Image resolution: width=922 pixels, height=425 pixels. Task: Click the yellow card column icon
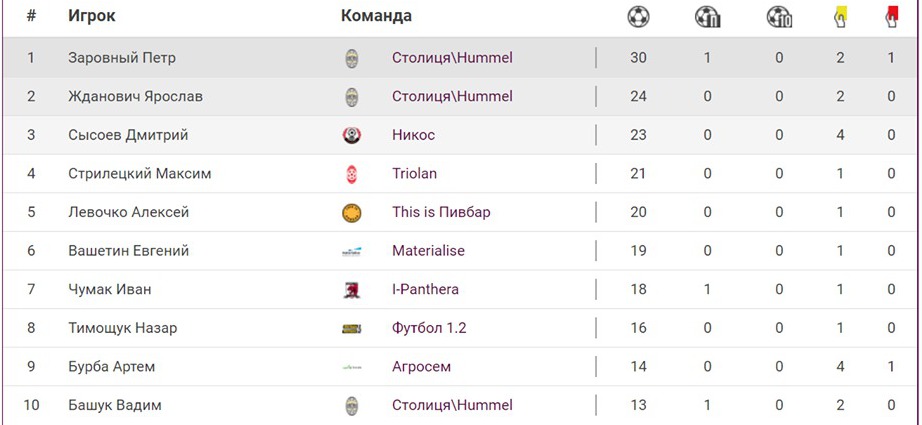840,16
